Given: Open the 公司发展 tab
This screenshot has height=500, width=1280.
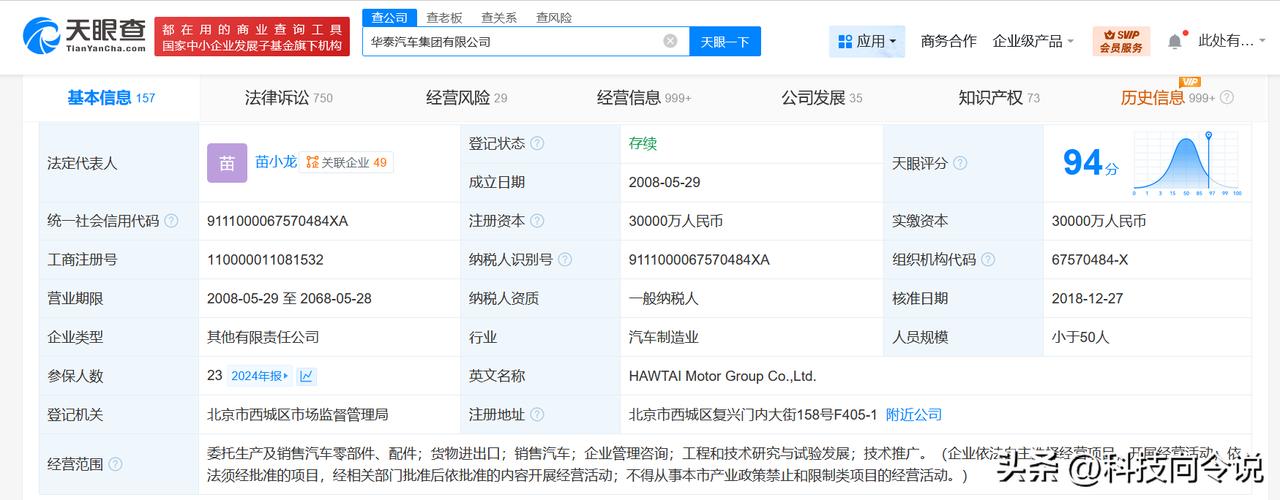Looking at the screenshot, I should coord(822,98).
